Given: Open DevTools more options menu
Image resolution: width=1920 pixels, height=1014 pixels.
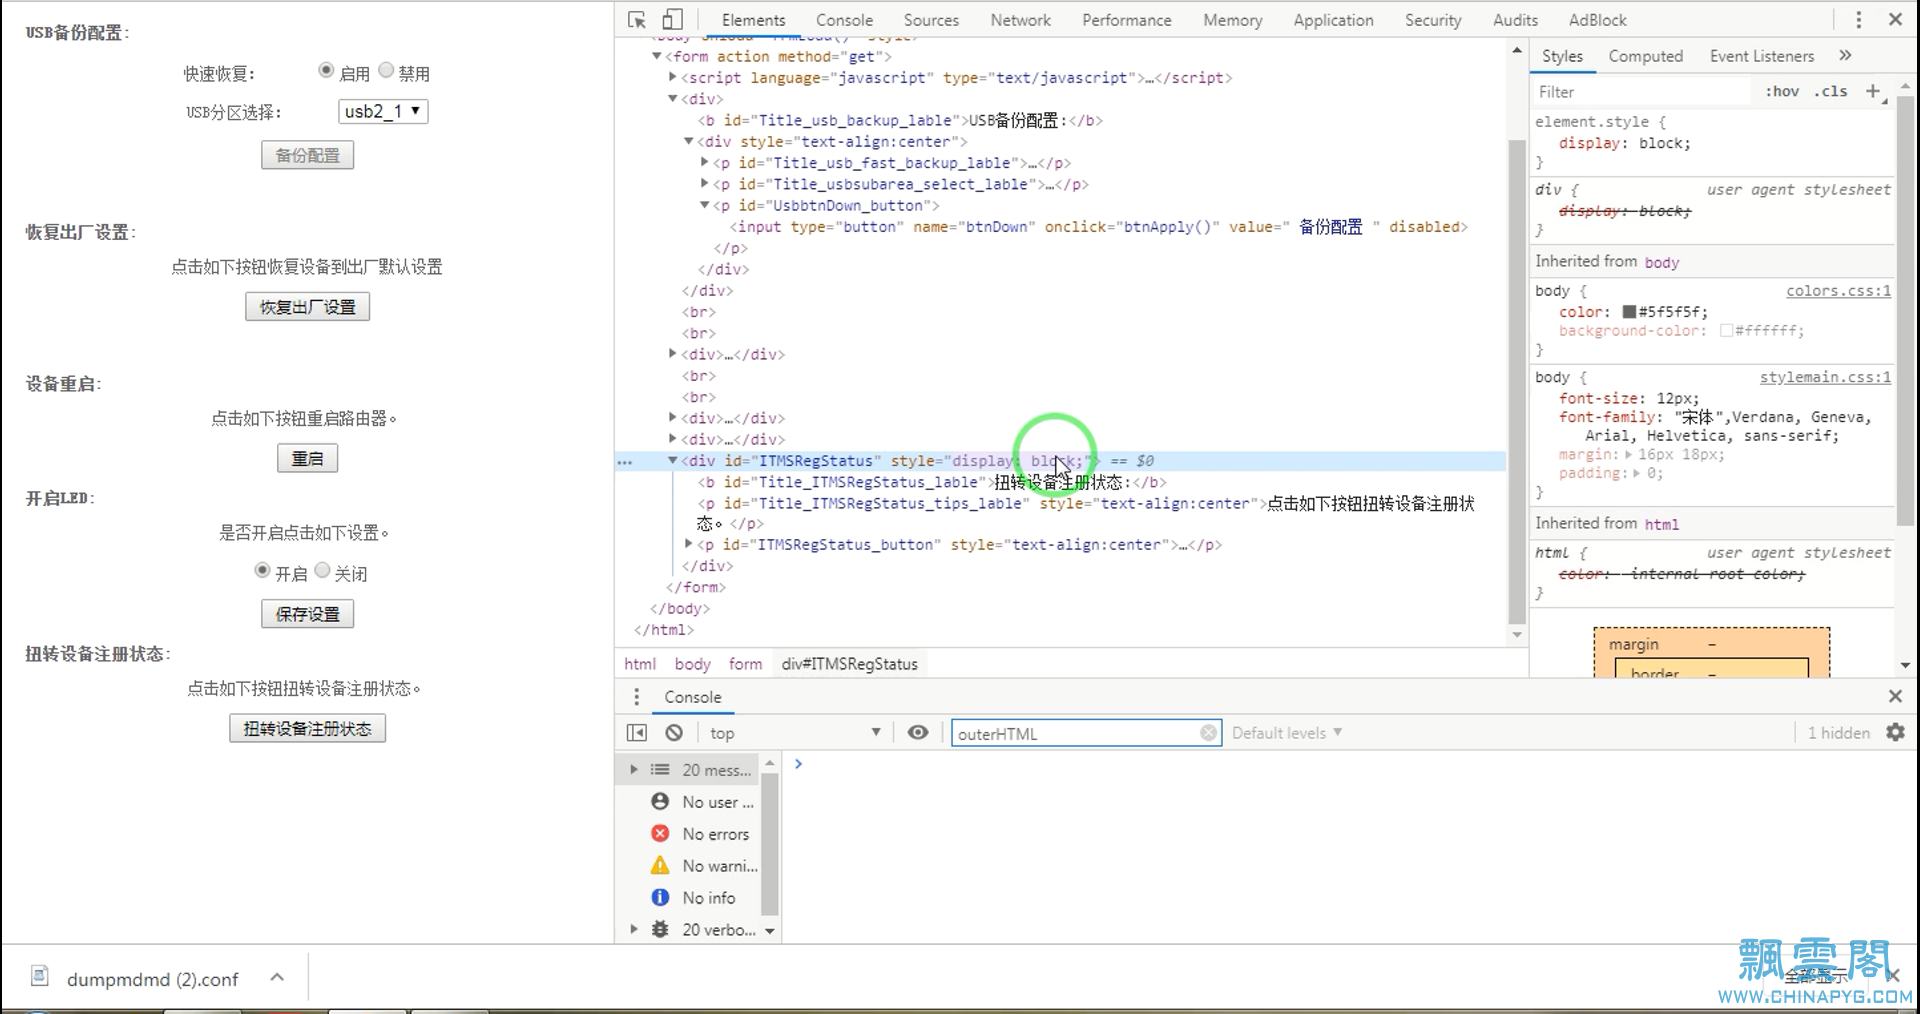Looking at the screenshot, I should click(1859, 20).
